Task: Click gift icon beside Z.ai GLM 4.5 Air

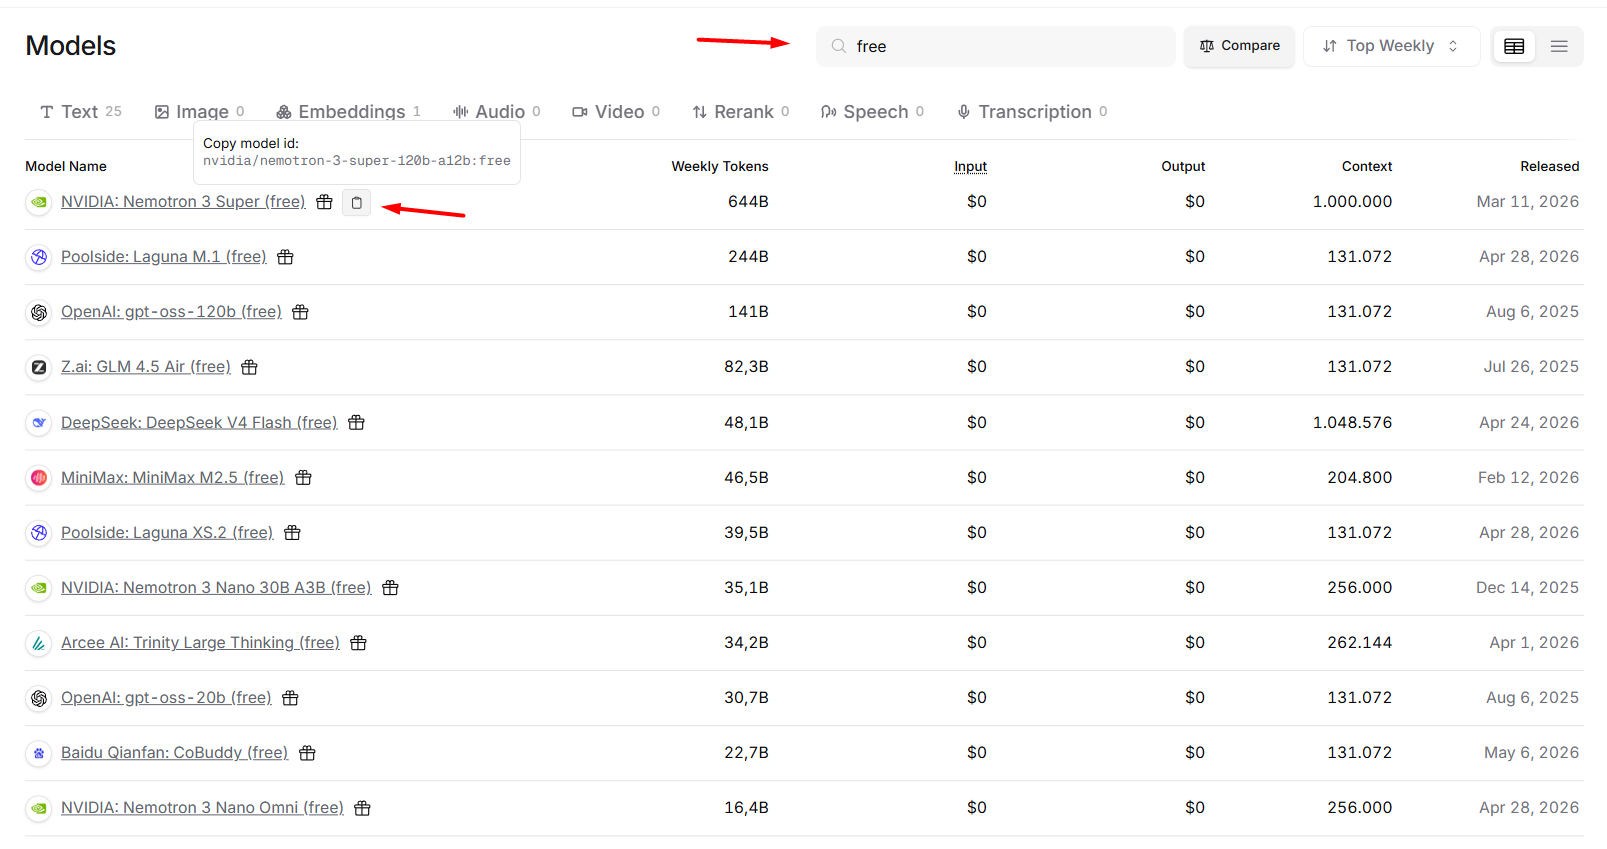Action: click(250, 367)
